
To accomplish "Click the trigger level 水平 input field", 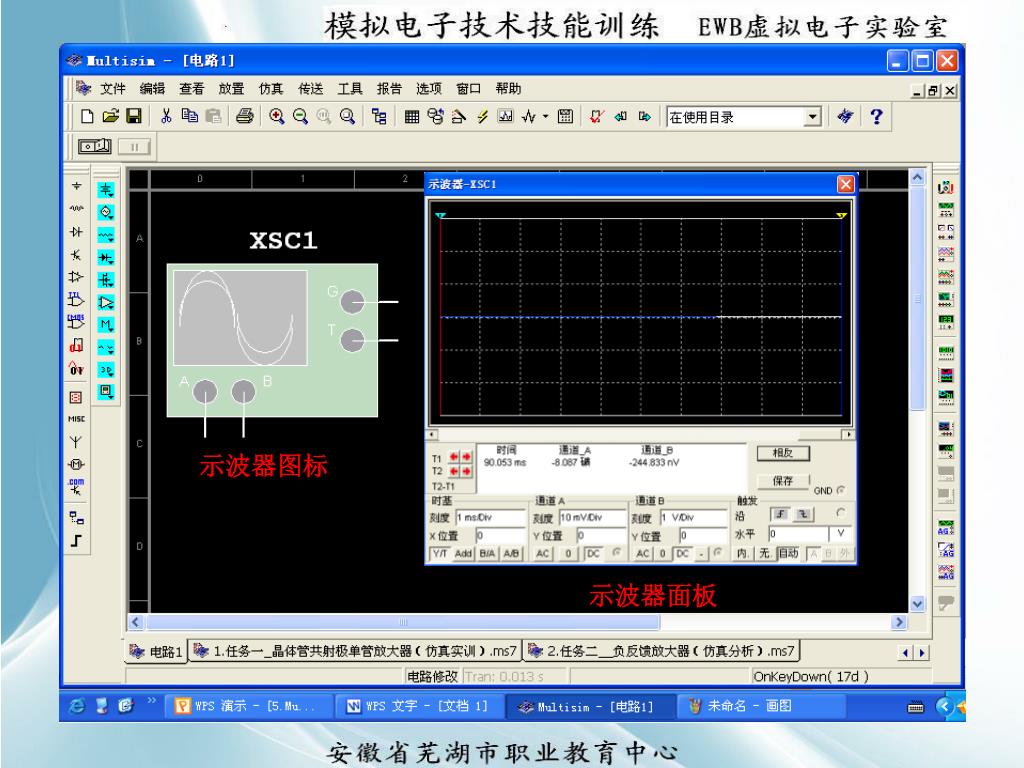I will point(798,534).
